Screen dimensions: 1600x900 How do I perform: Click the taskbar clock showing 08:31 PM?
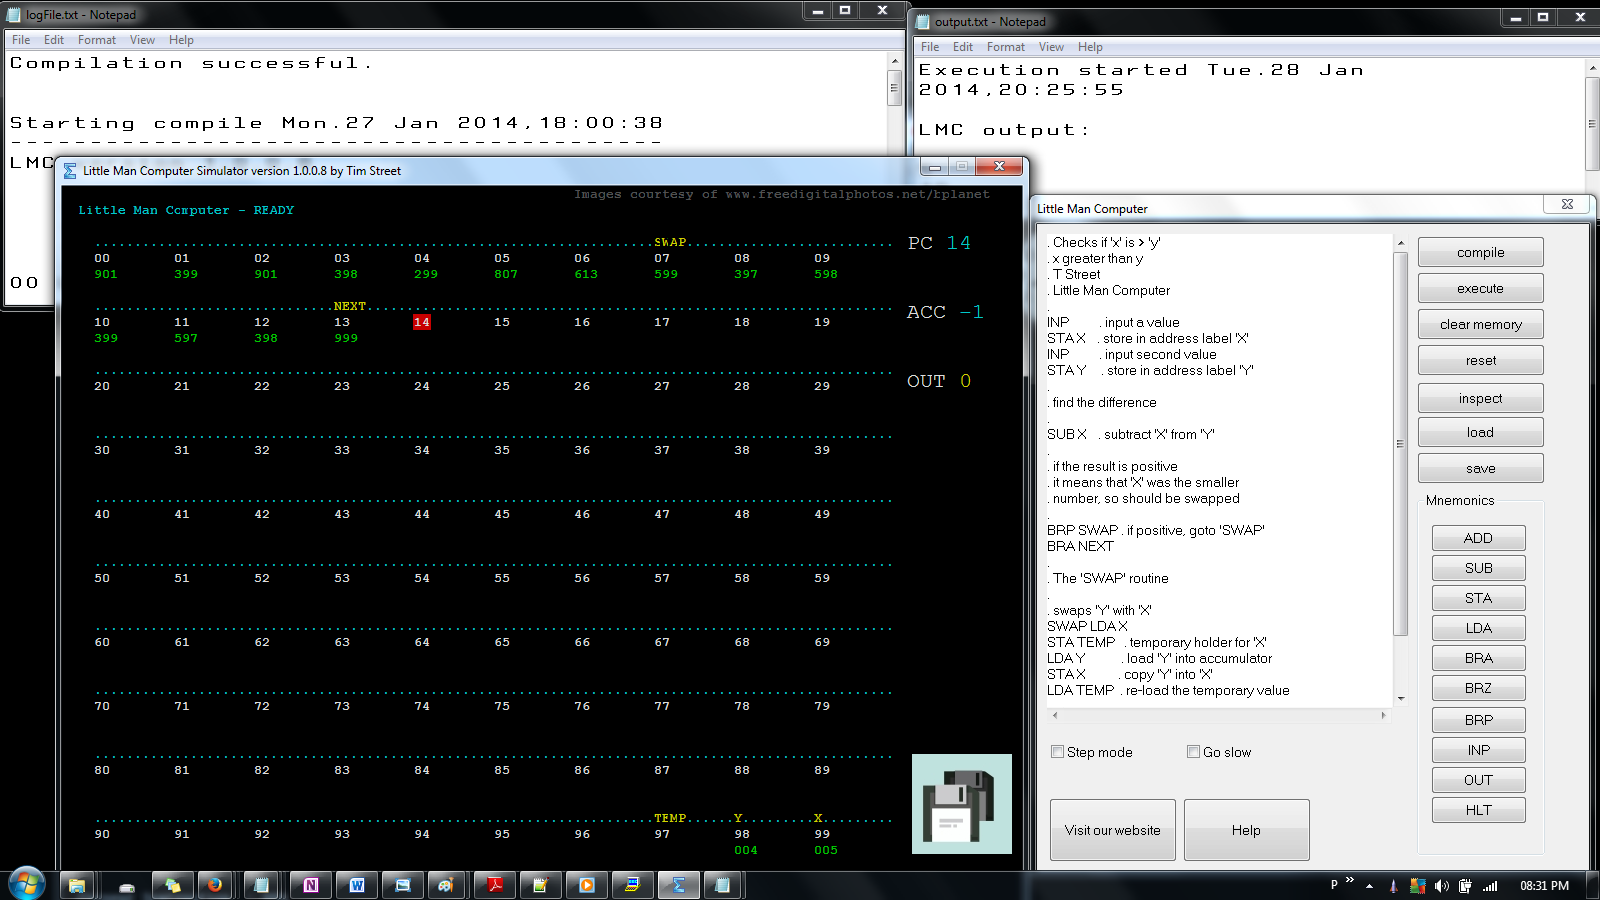point(1544,886)
